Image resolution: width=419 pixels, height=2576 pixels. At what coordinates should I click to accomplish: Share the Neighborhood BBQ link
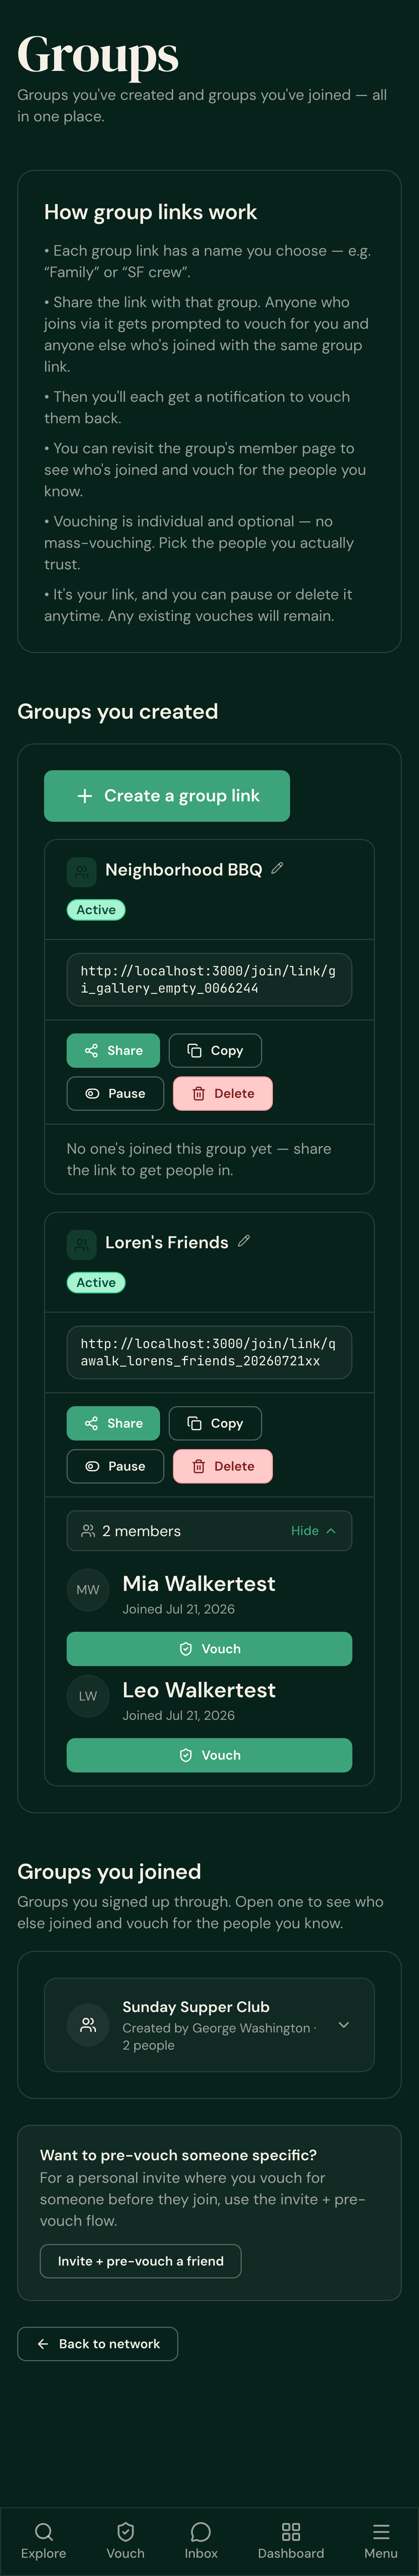coord(113,1050)
